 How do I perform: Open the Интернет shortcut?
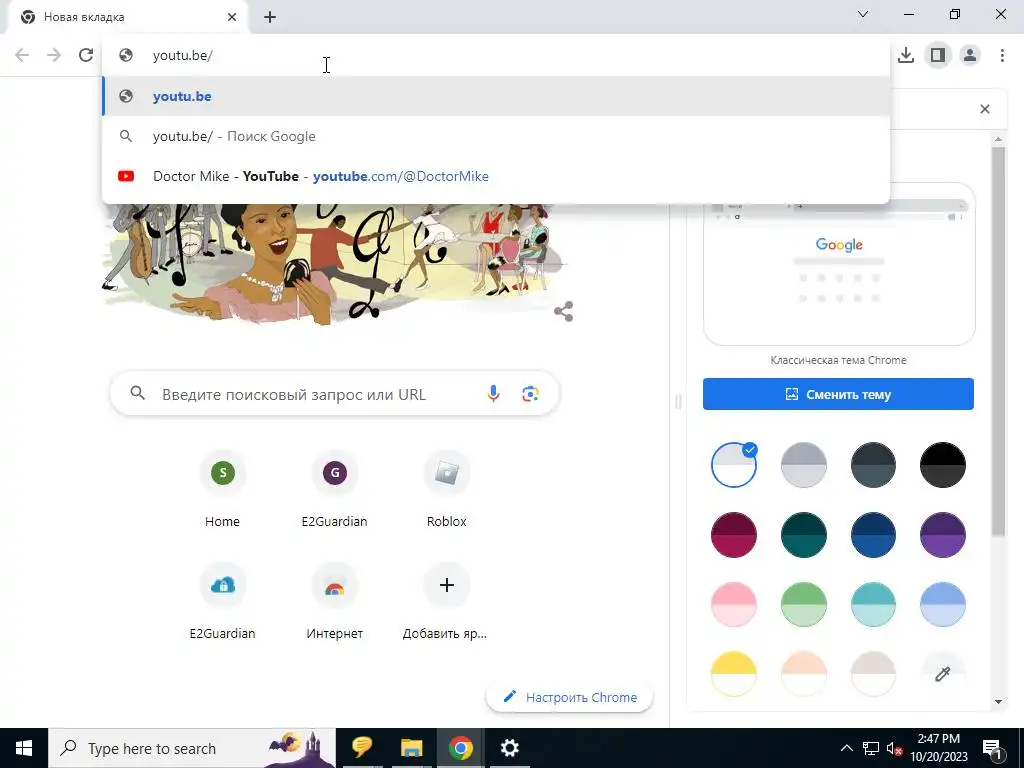pyautogui.click(x=334, y=601)
